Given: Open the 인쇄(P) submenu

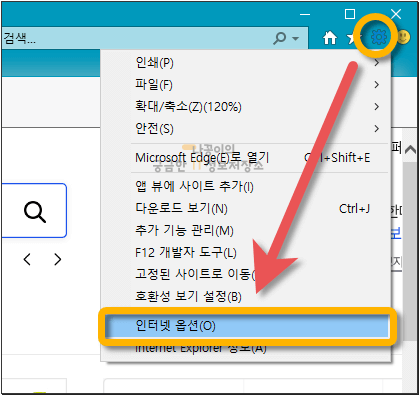Looking at the screenshot, I should (246, 63).
